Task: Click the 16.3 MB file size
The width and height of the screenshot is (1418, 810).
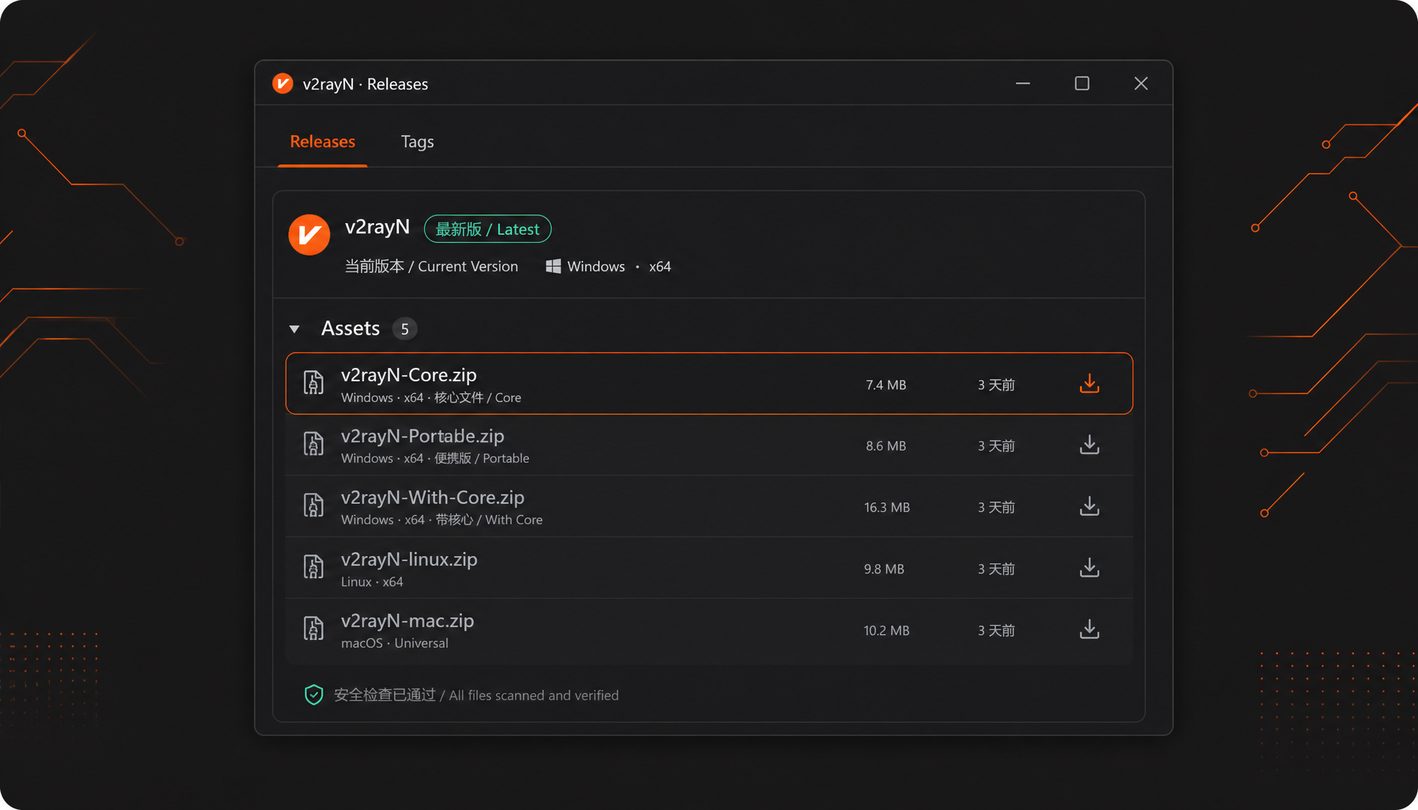Action: [887, 507]
